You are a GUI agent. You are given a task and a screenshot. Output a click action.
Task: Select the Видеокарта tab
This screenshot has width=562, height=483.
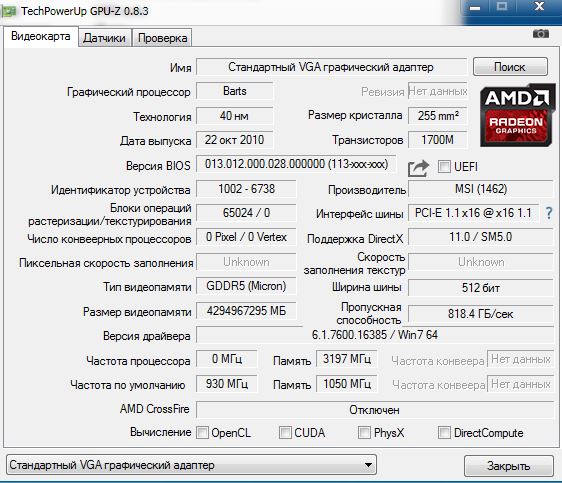click(41, 36)
